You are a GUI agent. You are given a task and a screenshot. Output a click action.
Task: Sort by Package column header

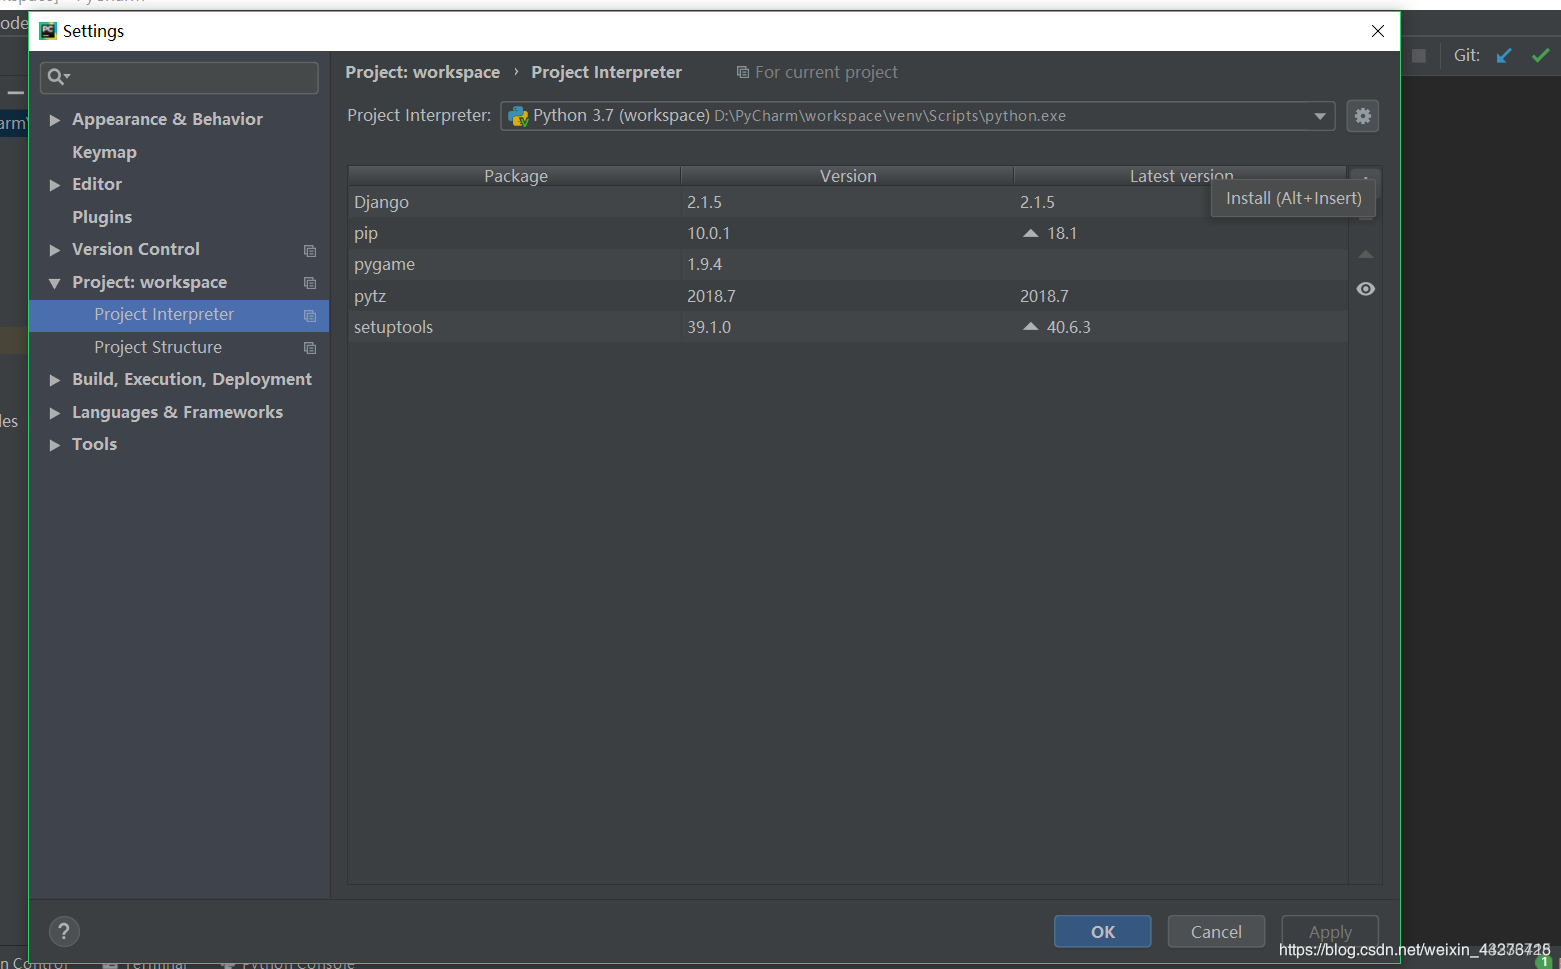[515, 176]
